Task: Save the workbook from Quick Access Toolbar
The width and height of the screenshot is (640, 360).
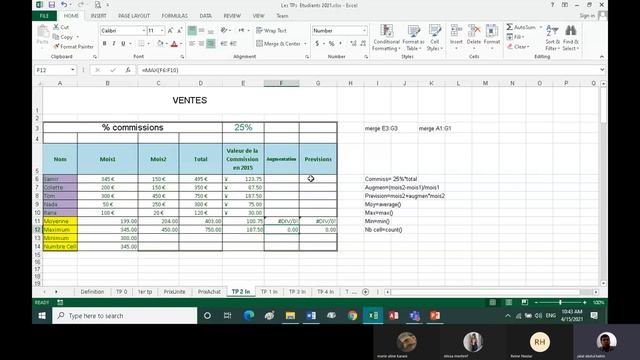Action: click(x=52, y=5)
